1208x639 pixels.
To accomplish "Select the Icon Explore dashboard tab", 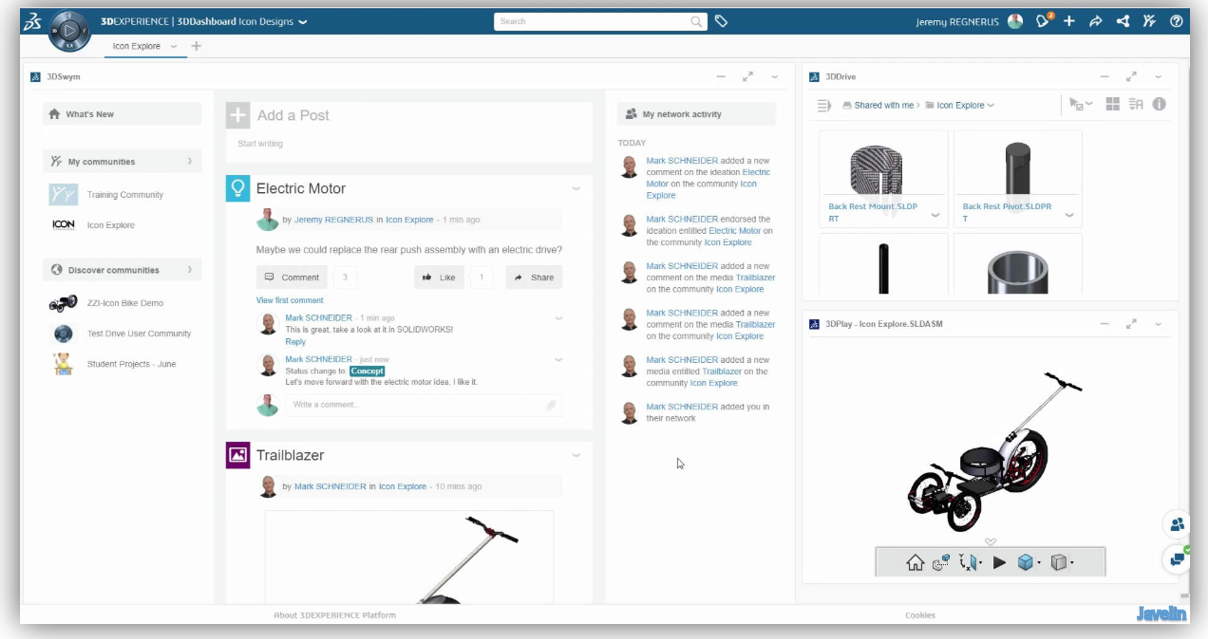I will click(136, 46).
